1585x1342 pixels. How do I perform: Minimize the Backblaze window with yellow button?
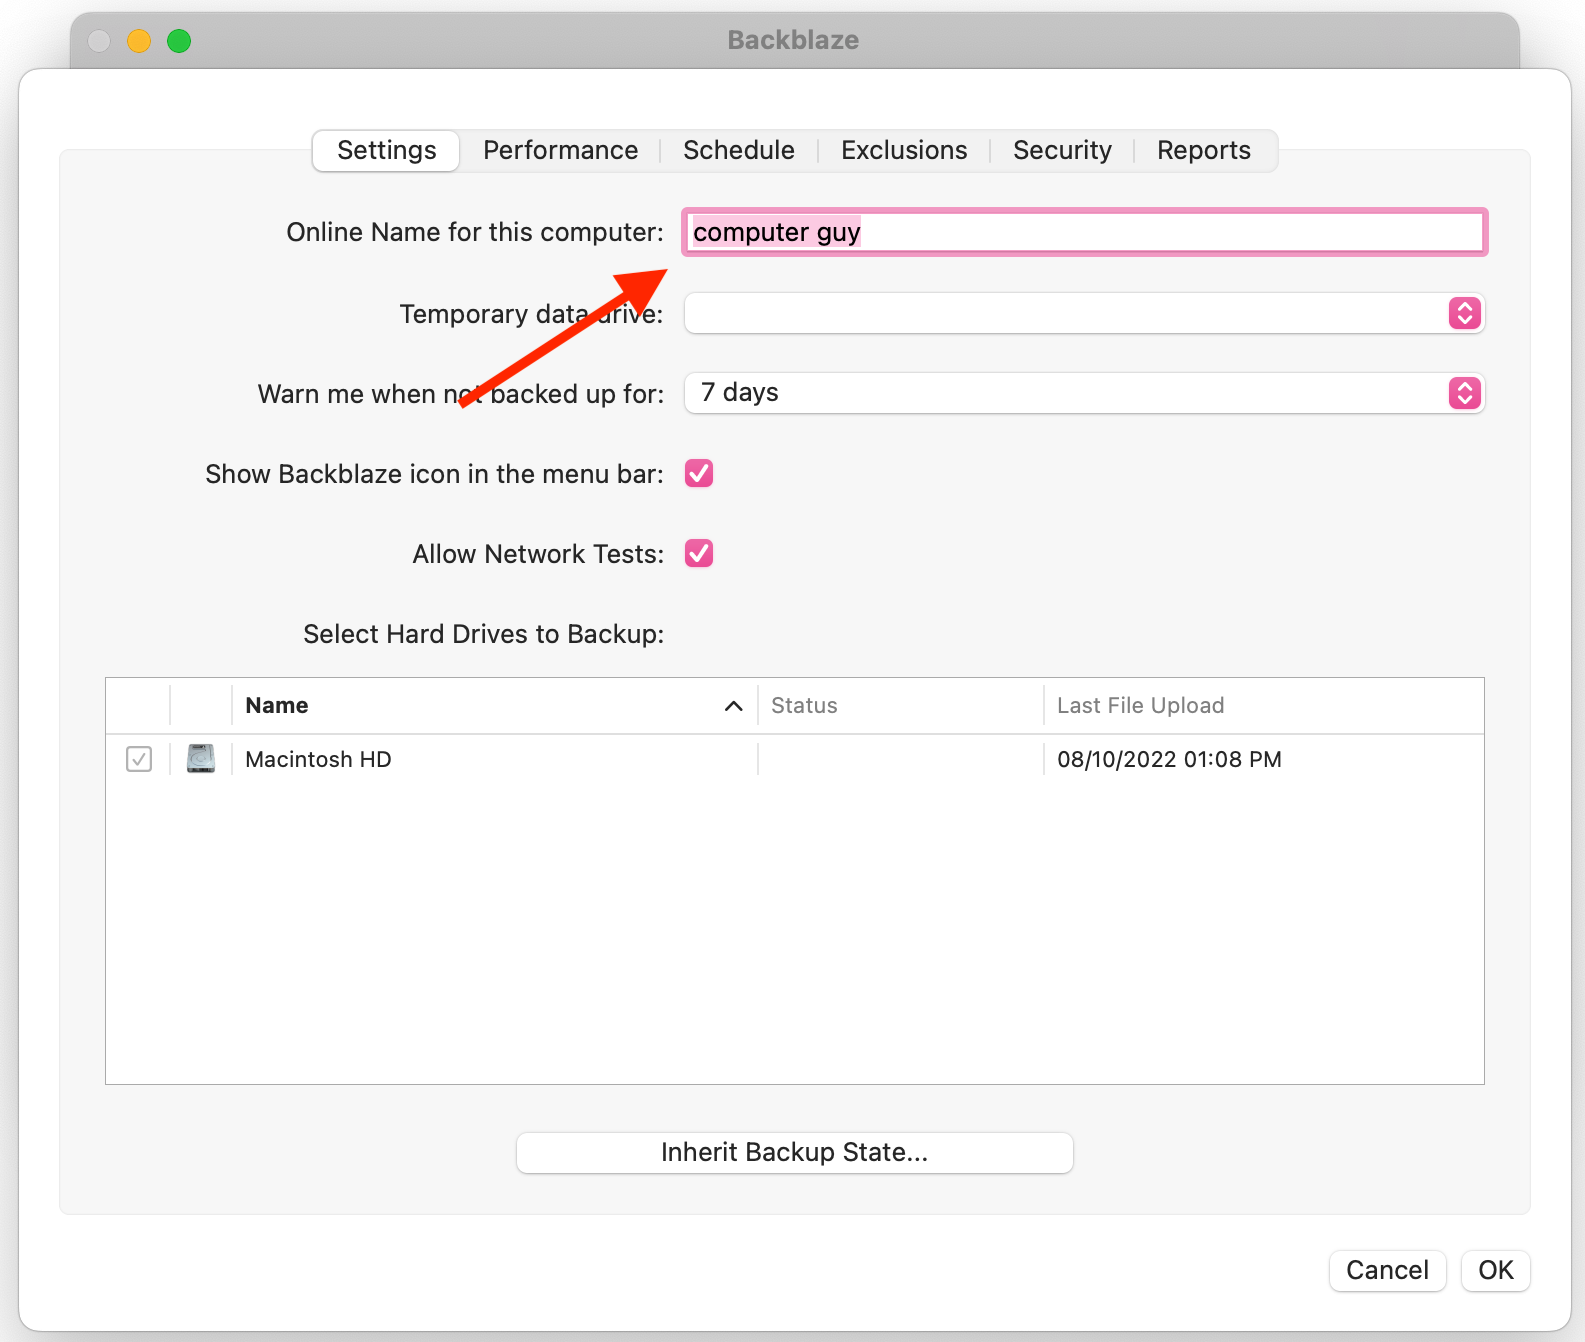click(139, 41)
